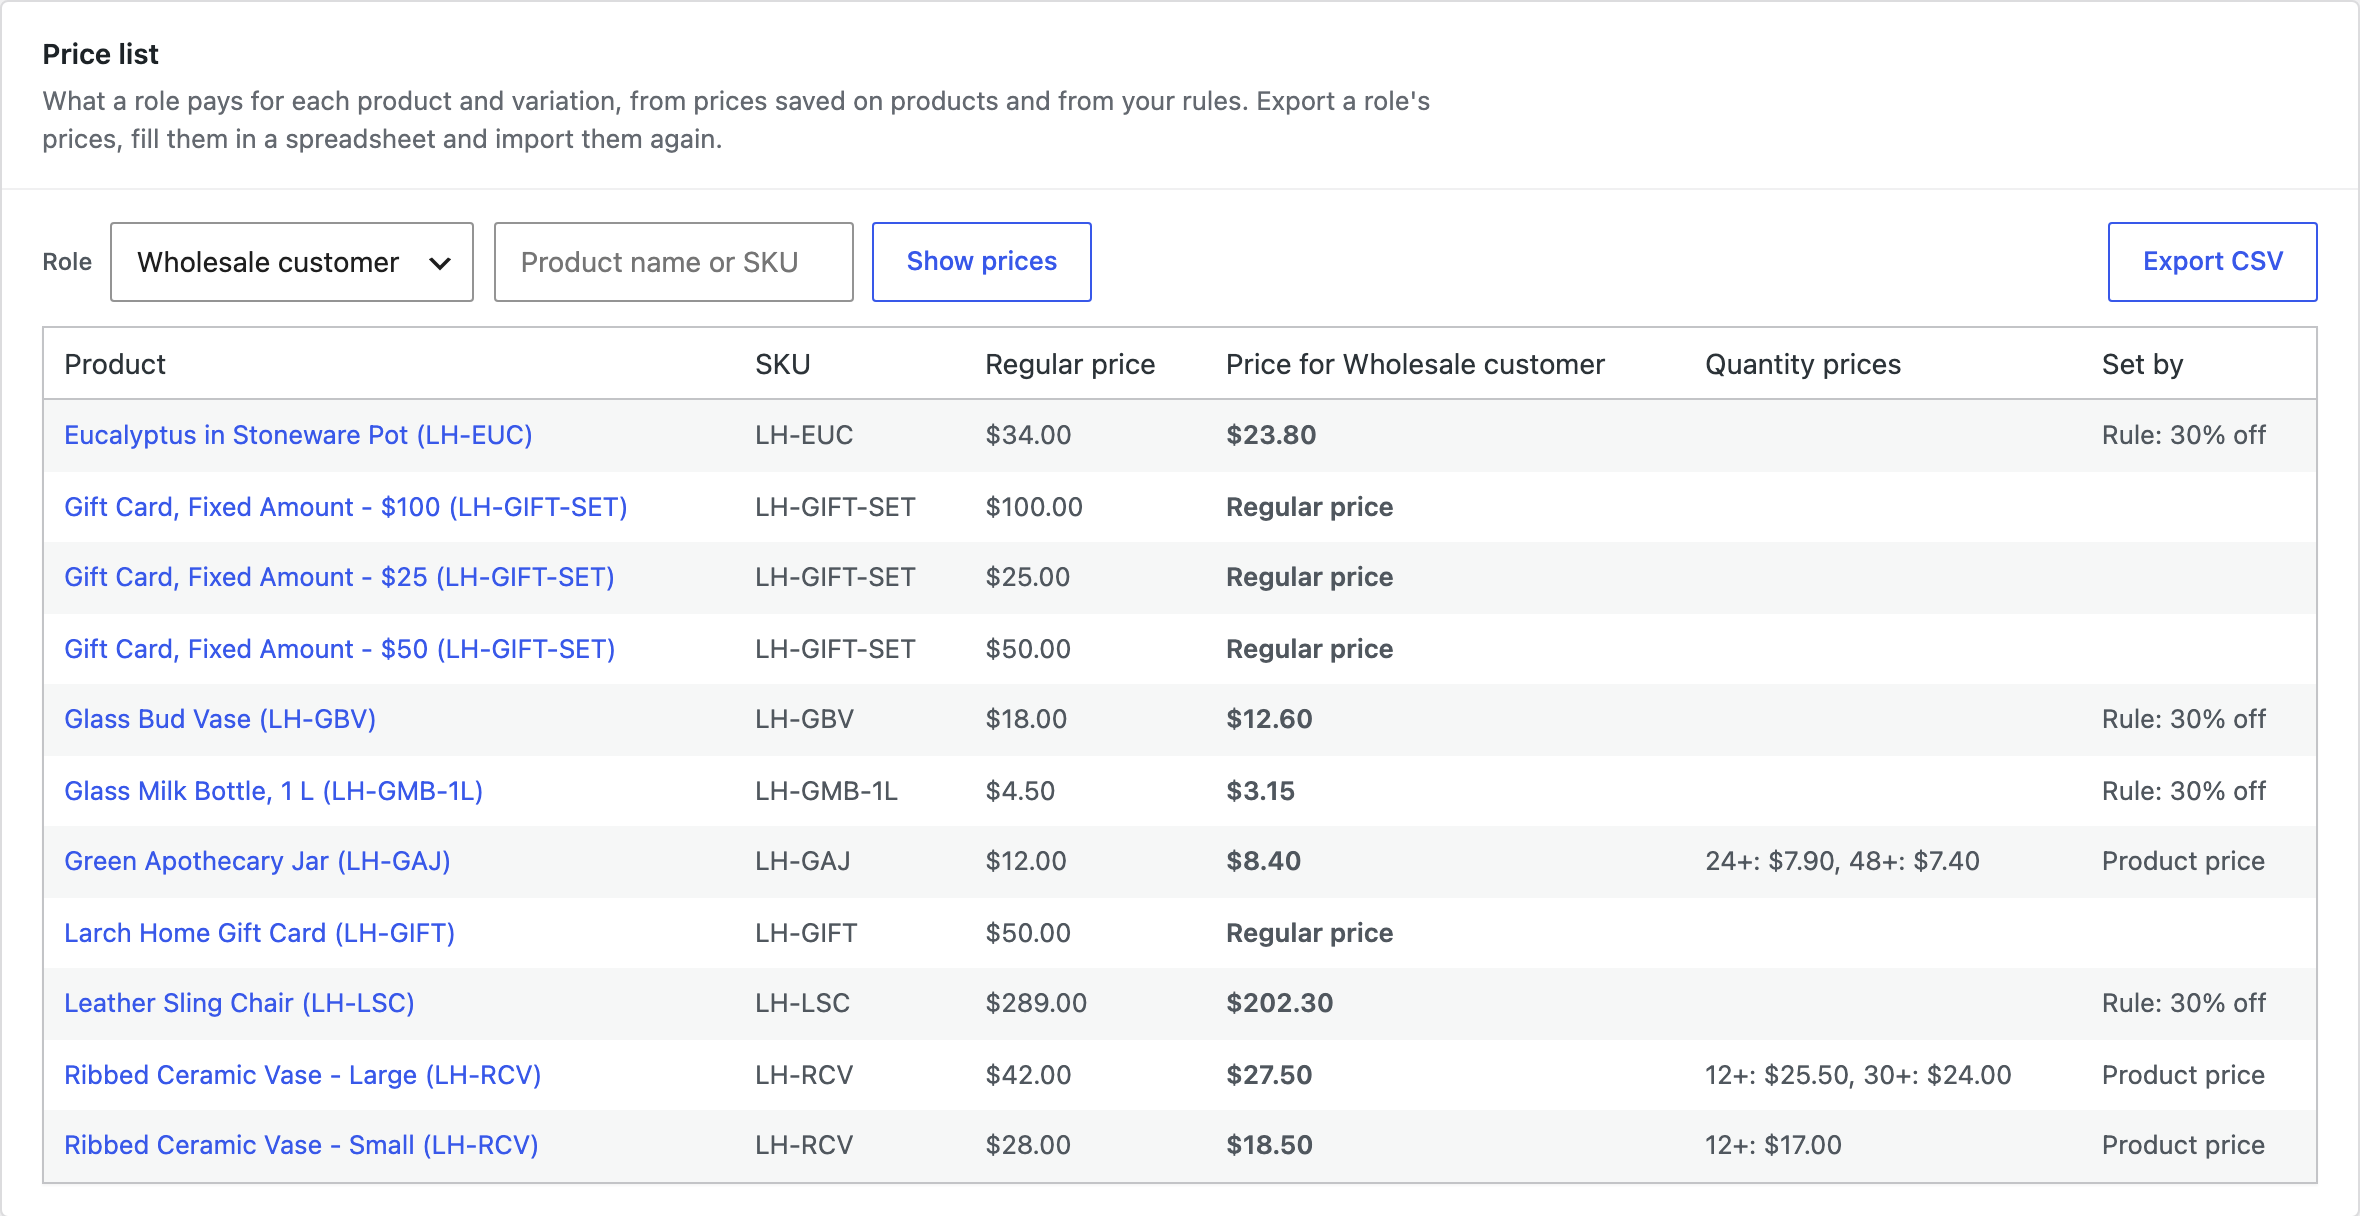Click the SKU cell LH-EUC
The image size is (2360, 1216).
click(804, 435)
